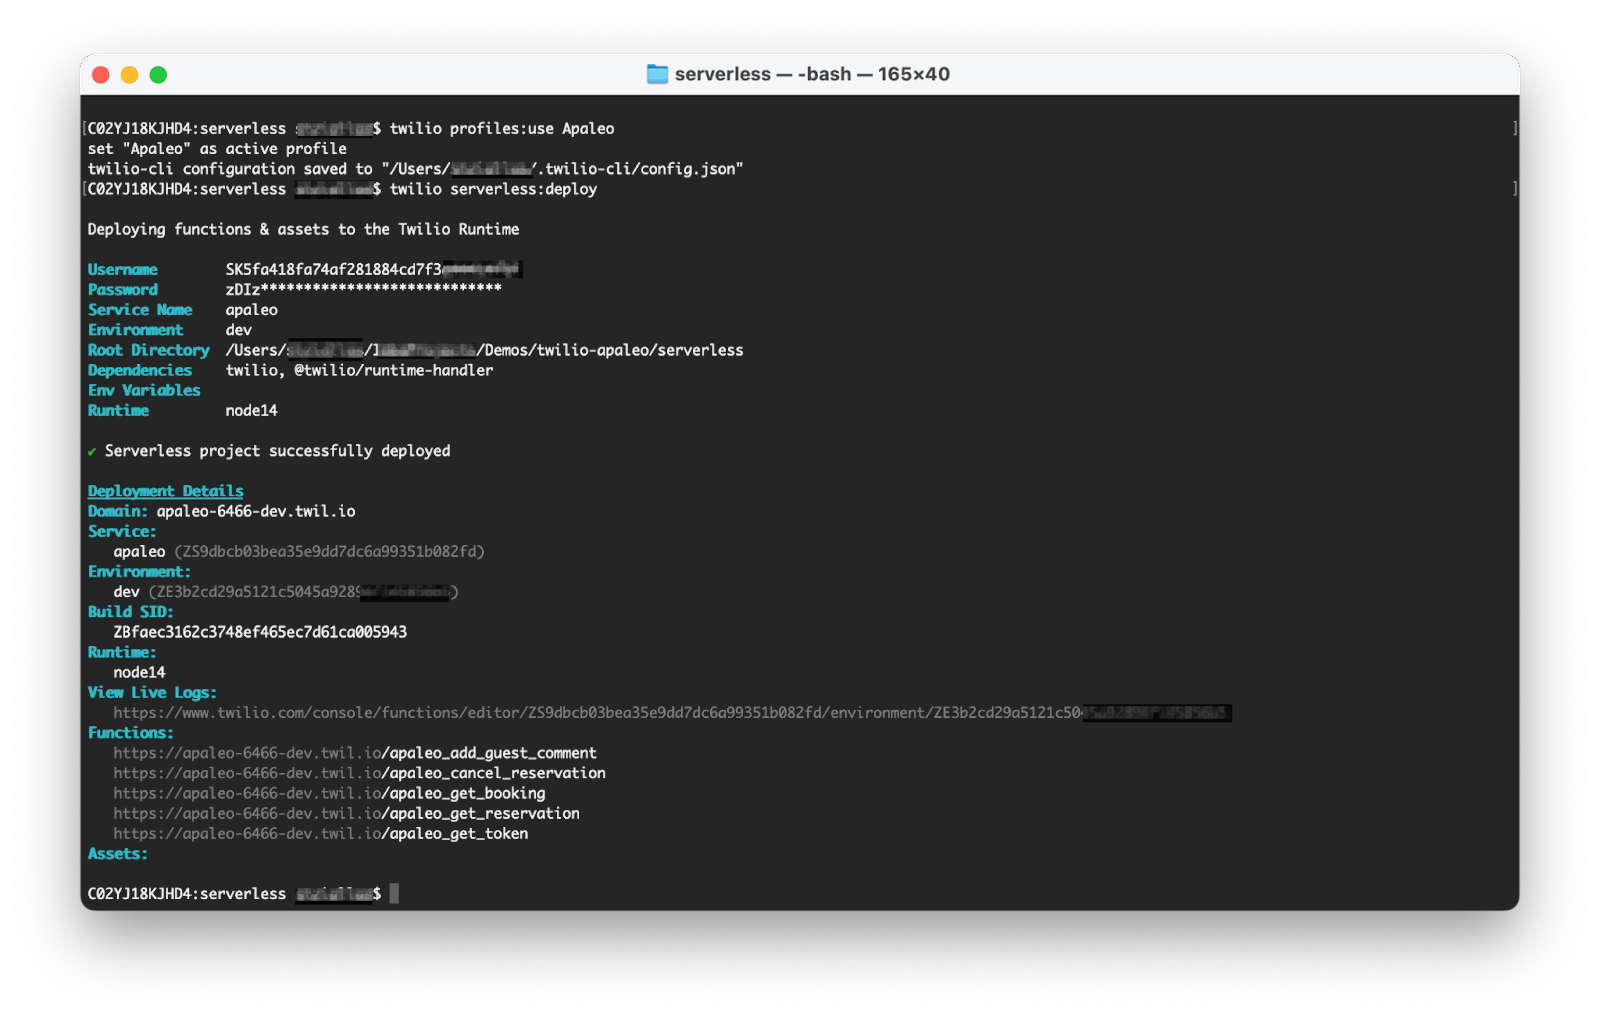Click the masked password value starting zDIz

click(x=364, y=290)
